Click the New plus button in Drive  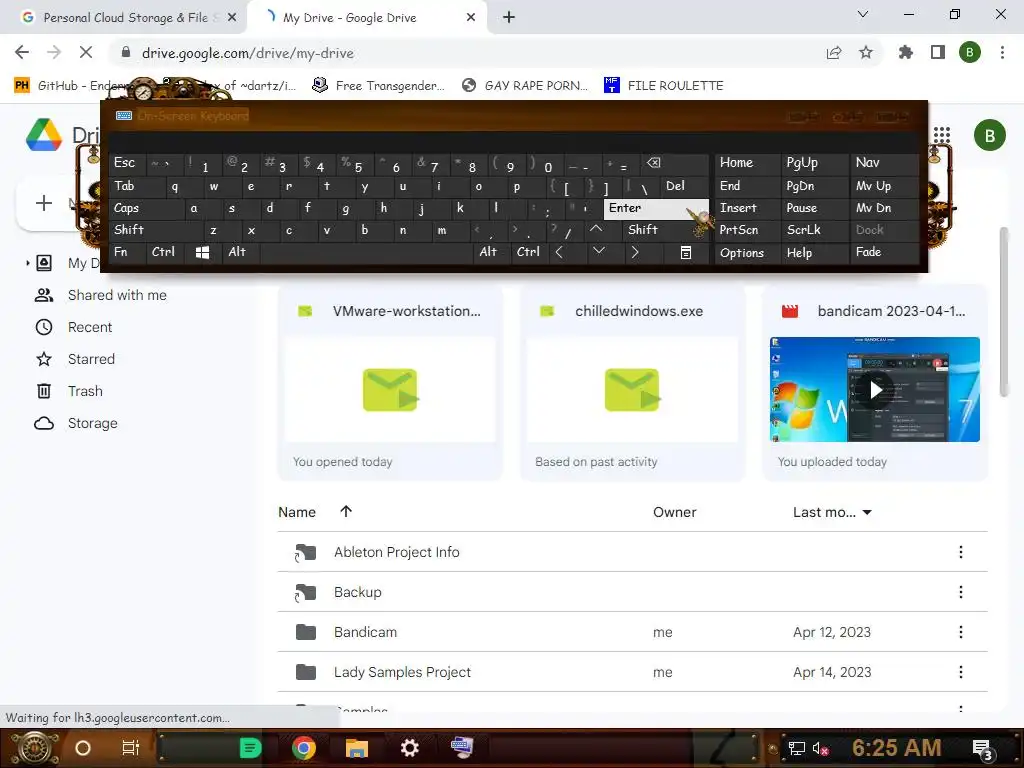tap(44, 203)
